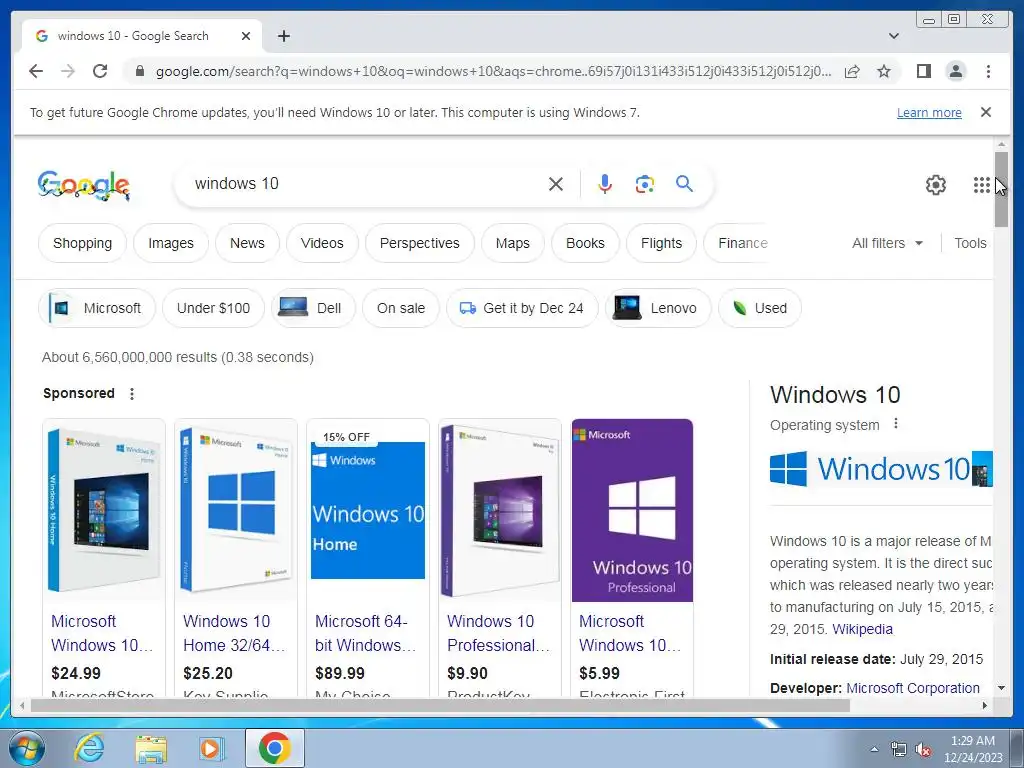This screenshot has width=1024, height=768.
Task: Reload the page with the refresh icon
Action: tap(100, 71)
